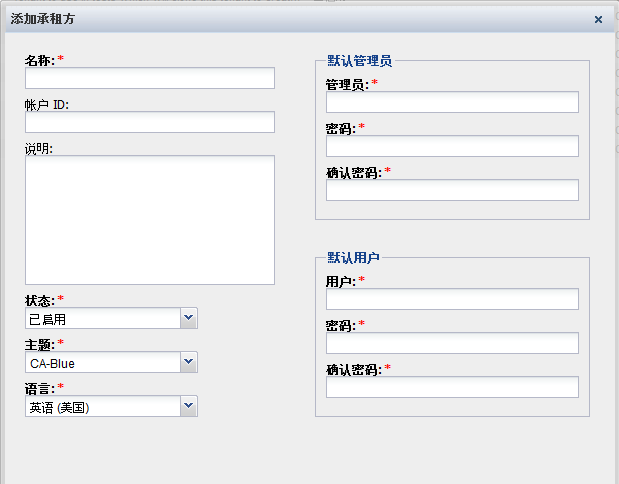Close the 添加承租方 dialog
Viewport: 619px width, 484px height.
pos(598,19)
